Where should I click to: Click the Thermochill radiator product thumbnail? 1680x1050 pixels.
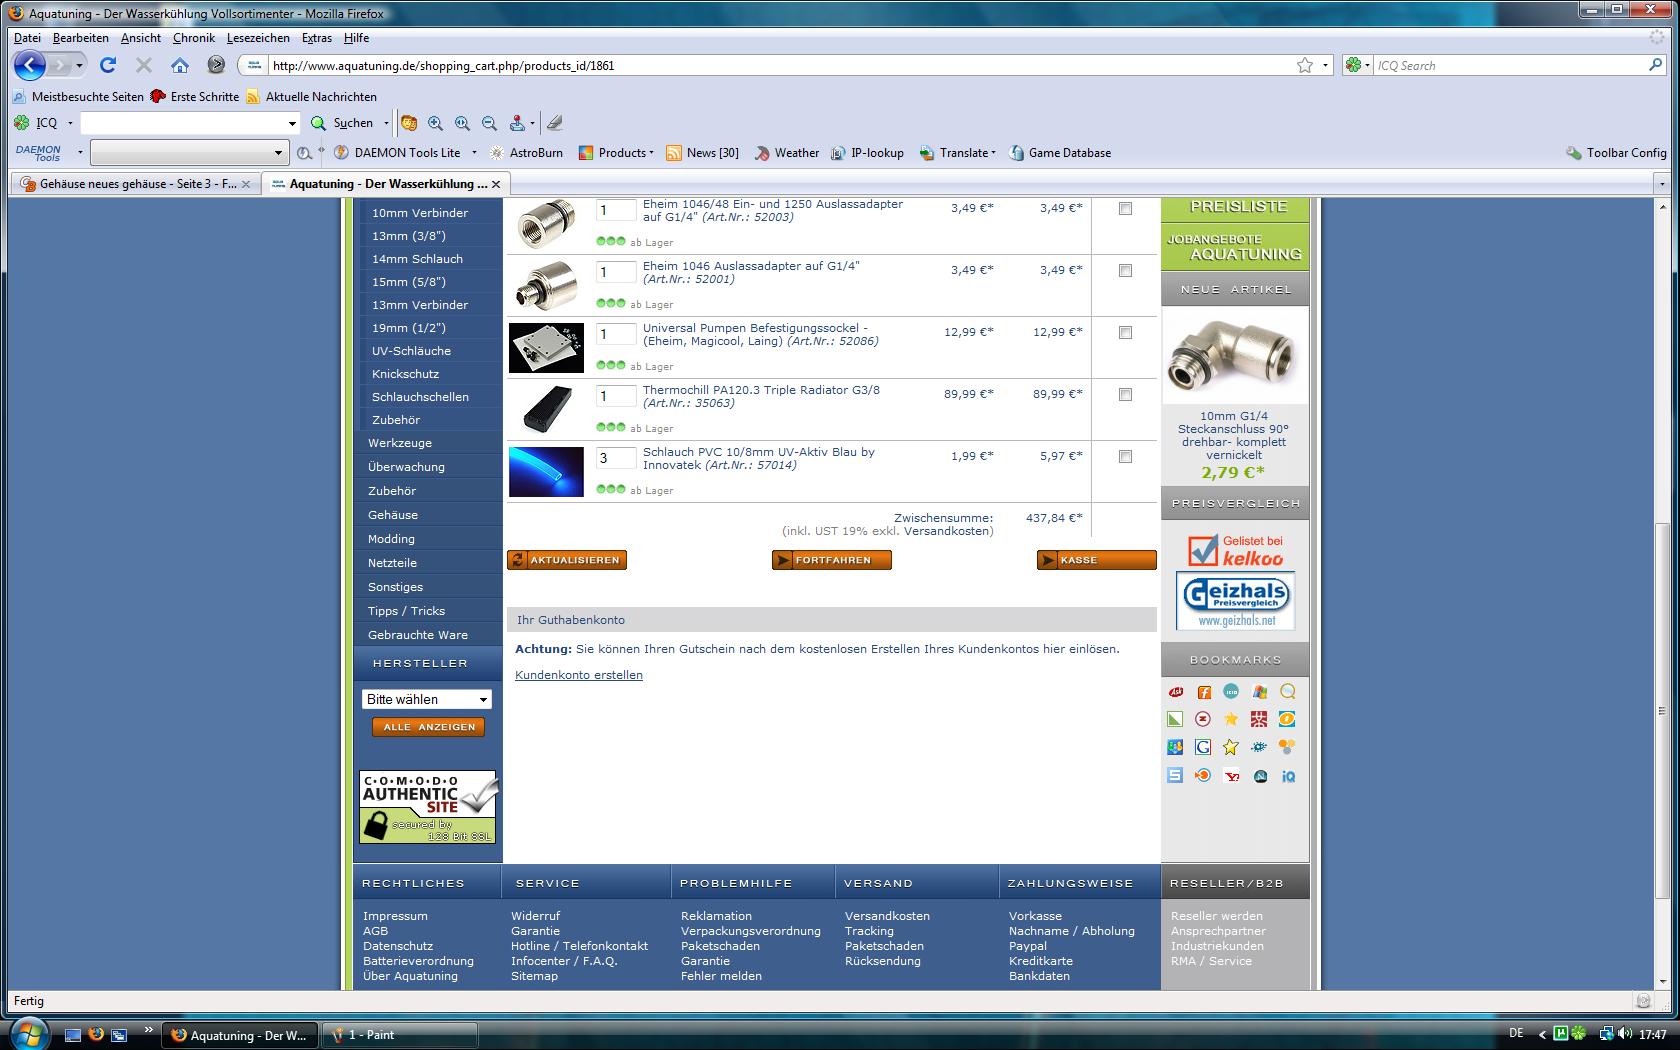(546, 410)
